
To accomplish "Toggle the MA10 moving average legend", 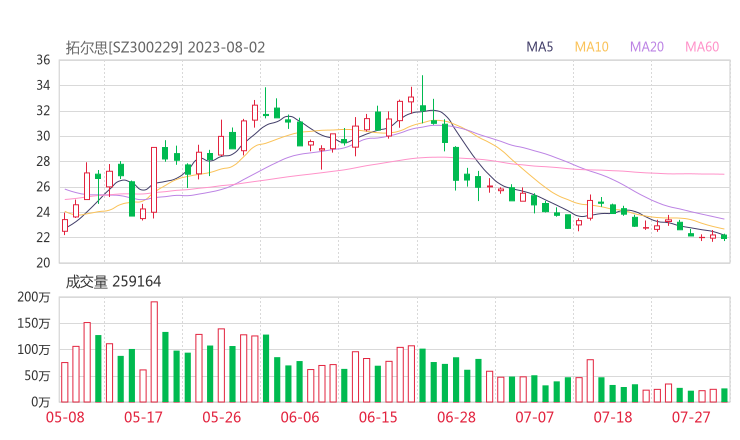I will click(592, 47).
